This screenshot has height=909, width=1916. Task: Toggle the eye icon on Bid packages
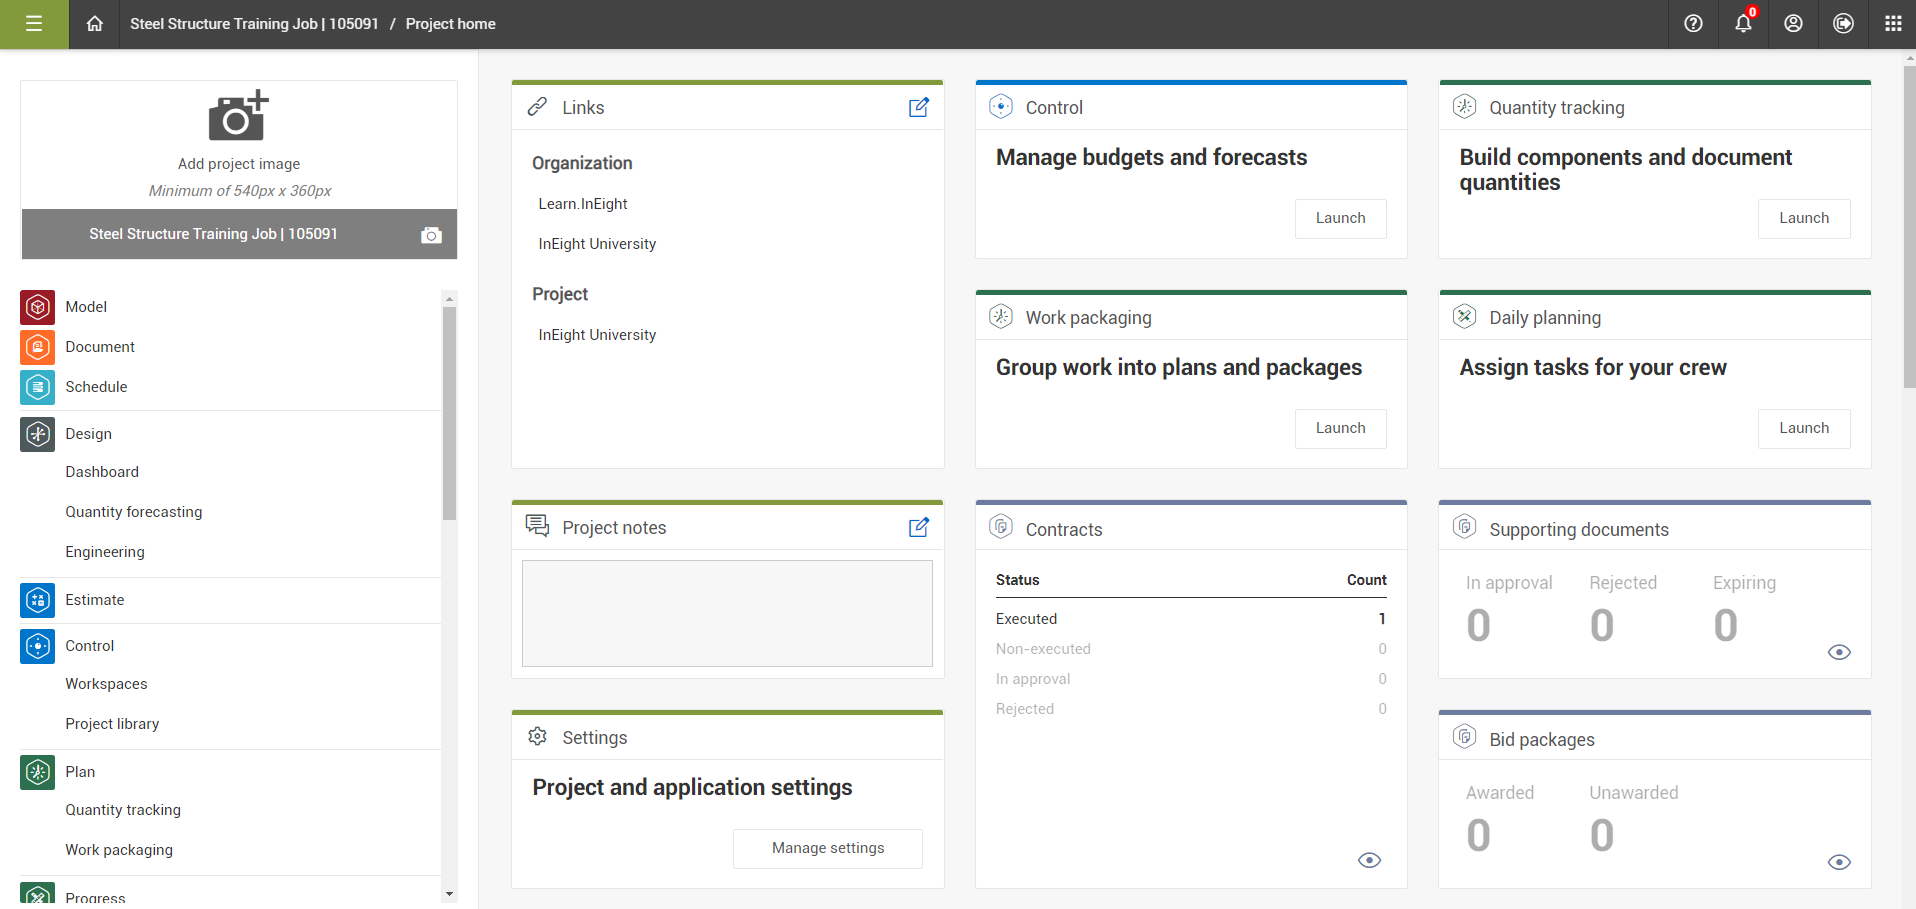[x=1839, y=862]
